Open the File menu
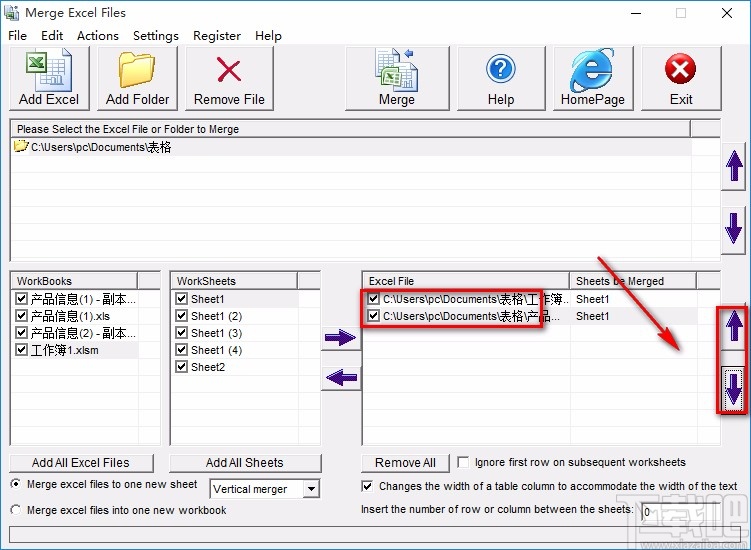The width and height of the screenshot is (751, 550). pyautogui.click(x=17, y=36)
